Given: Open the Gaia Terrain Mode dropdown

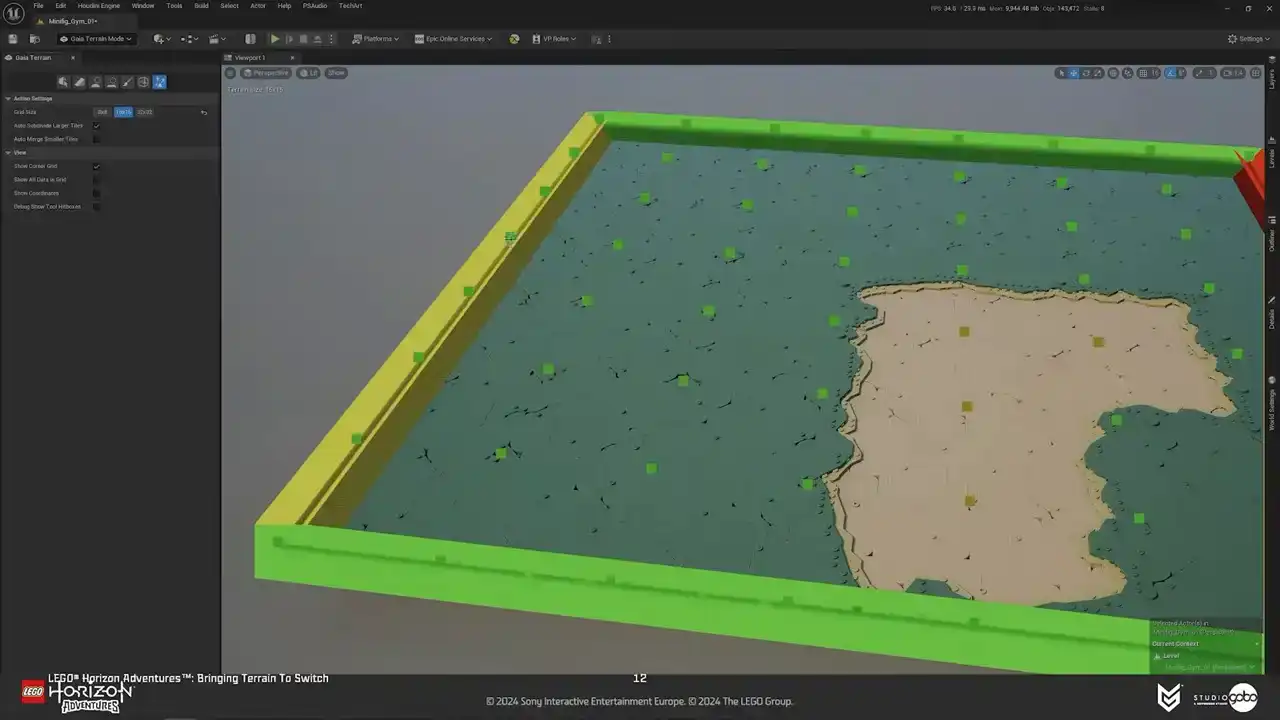Looking at the screenshot, I should pyautogui.click(x=96, y=39).
